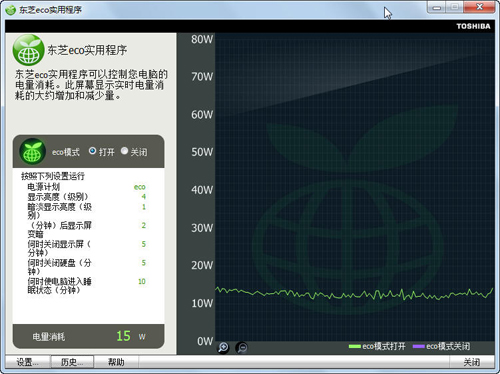Click the large green eco globe logo
This screenshot has width=500, height=374.
tap(28, 50)
